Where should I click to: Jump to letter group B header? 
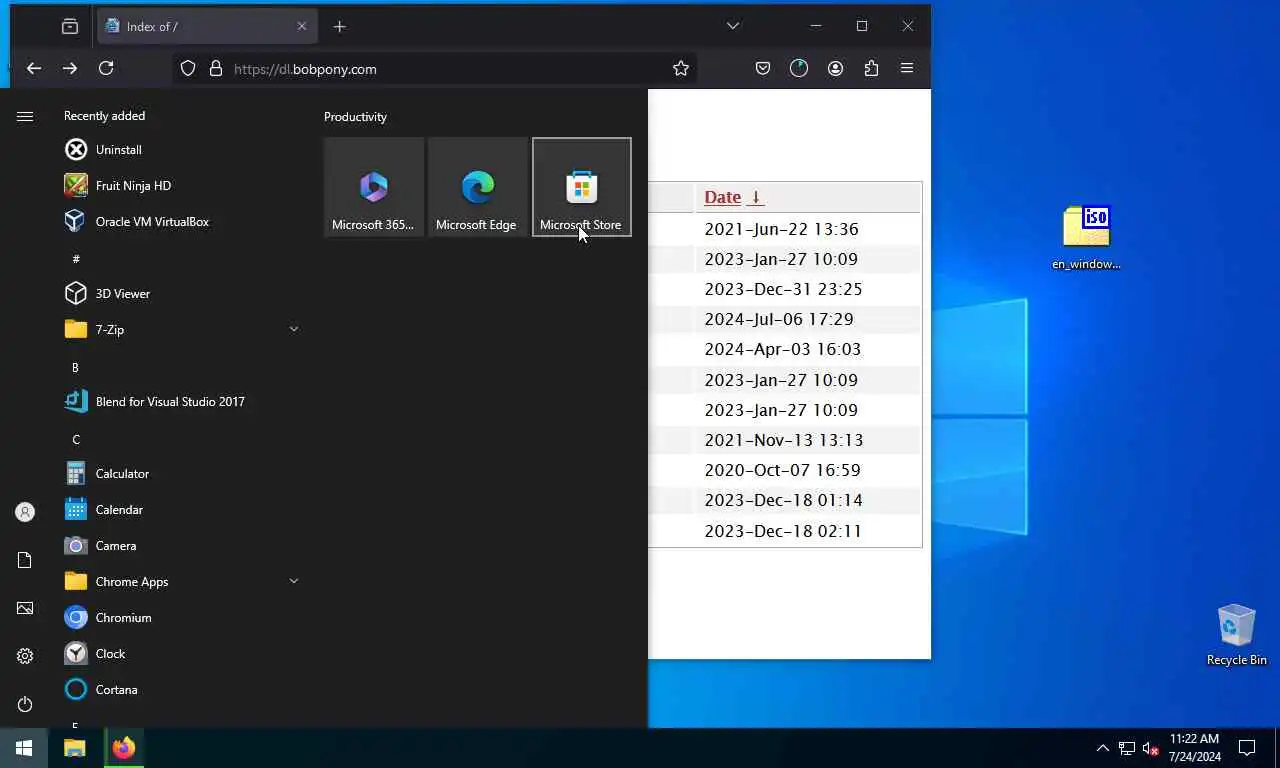[x=75, y=366]
